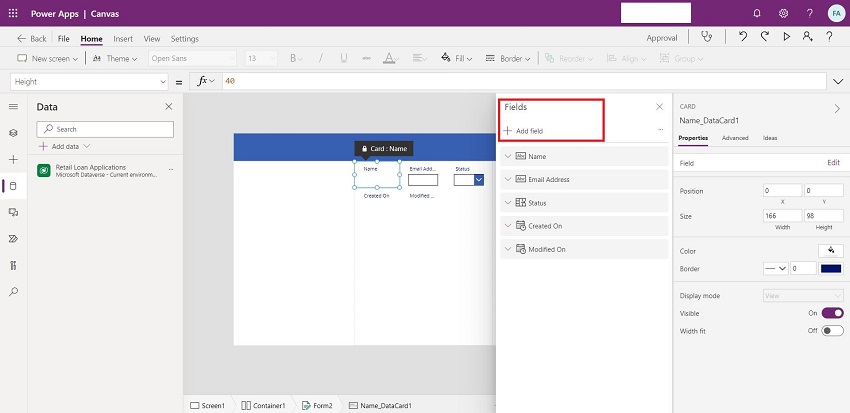The width and height of the screenshot is (850, 413).
Task: Open the hamburger menu in left rail
Action: [14, 107]
